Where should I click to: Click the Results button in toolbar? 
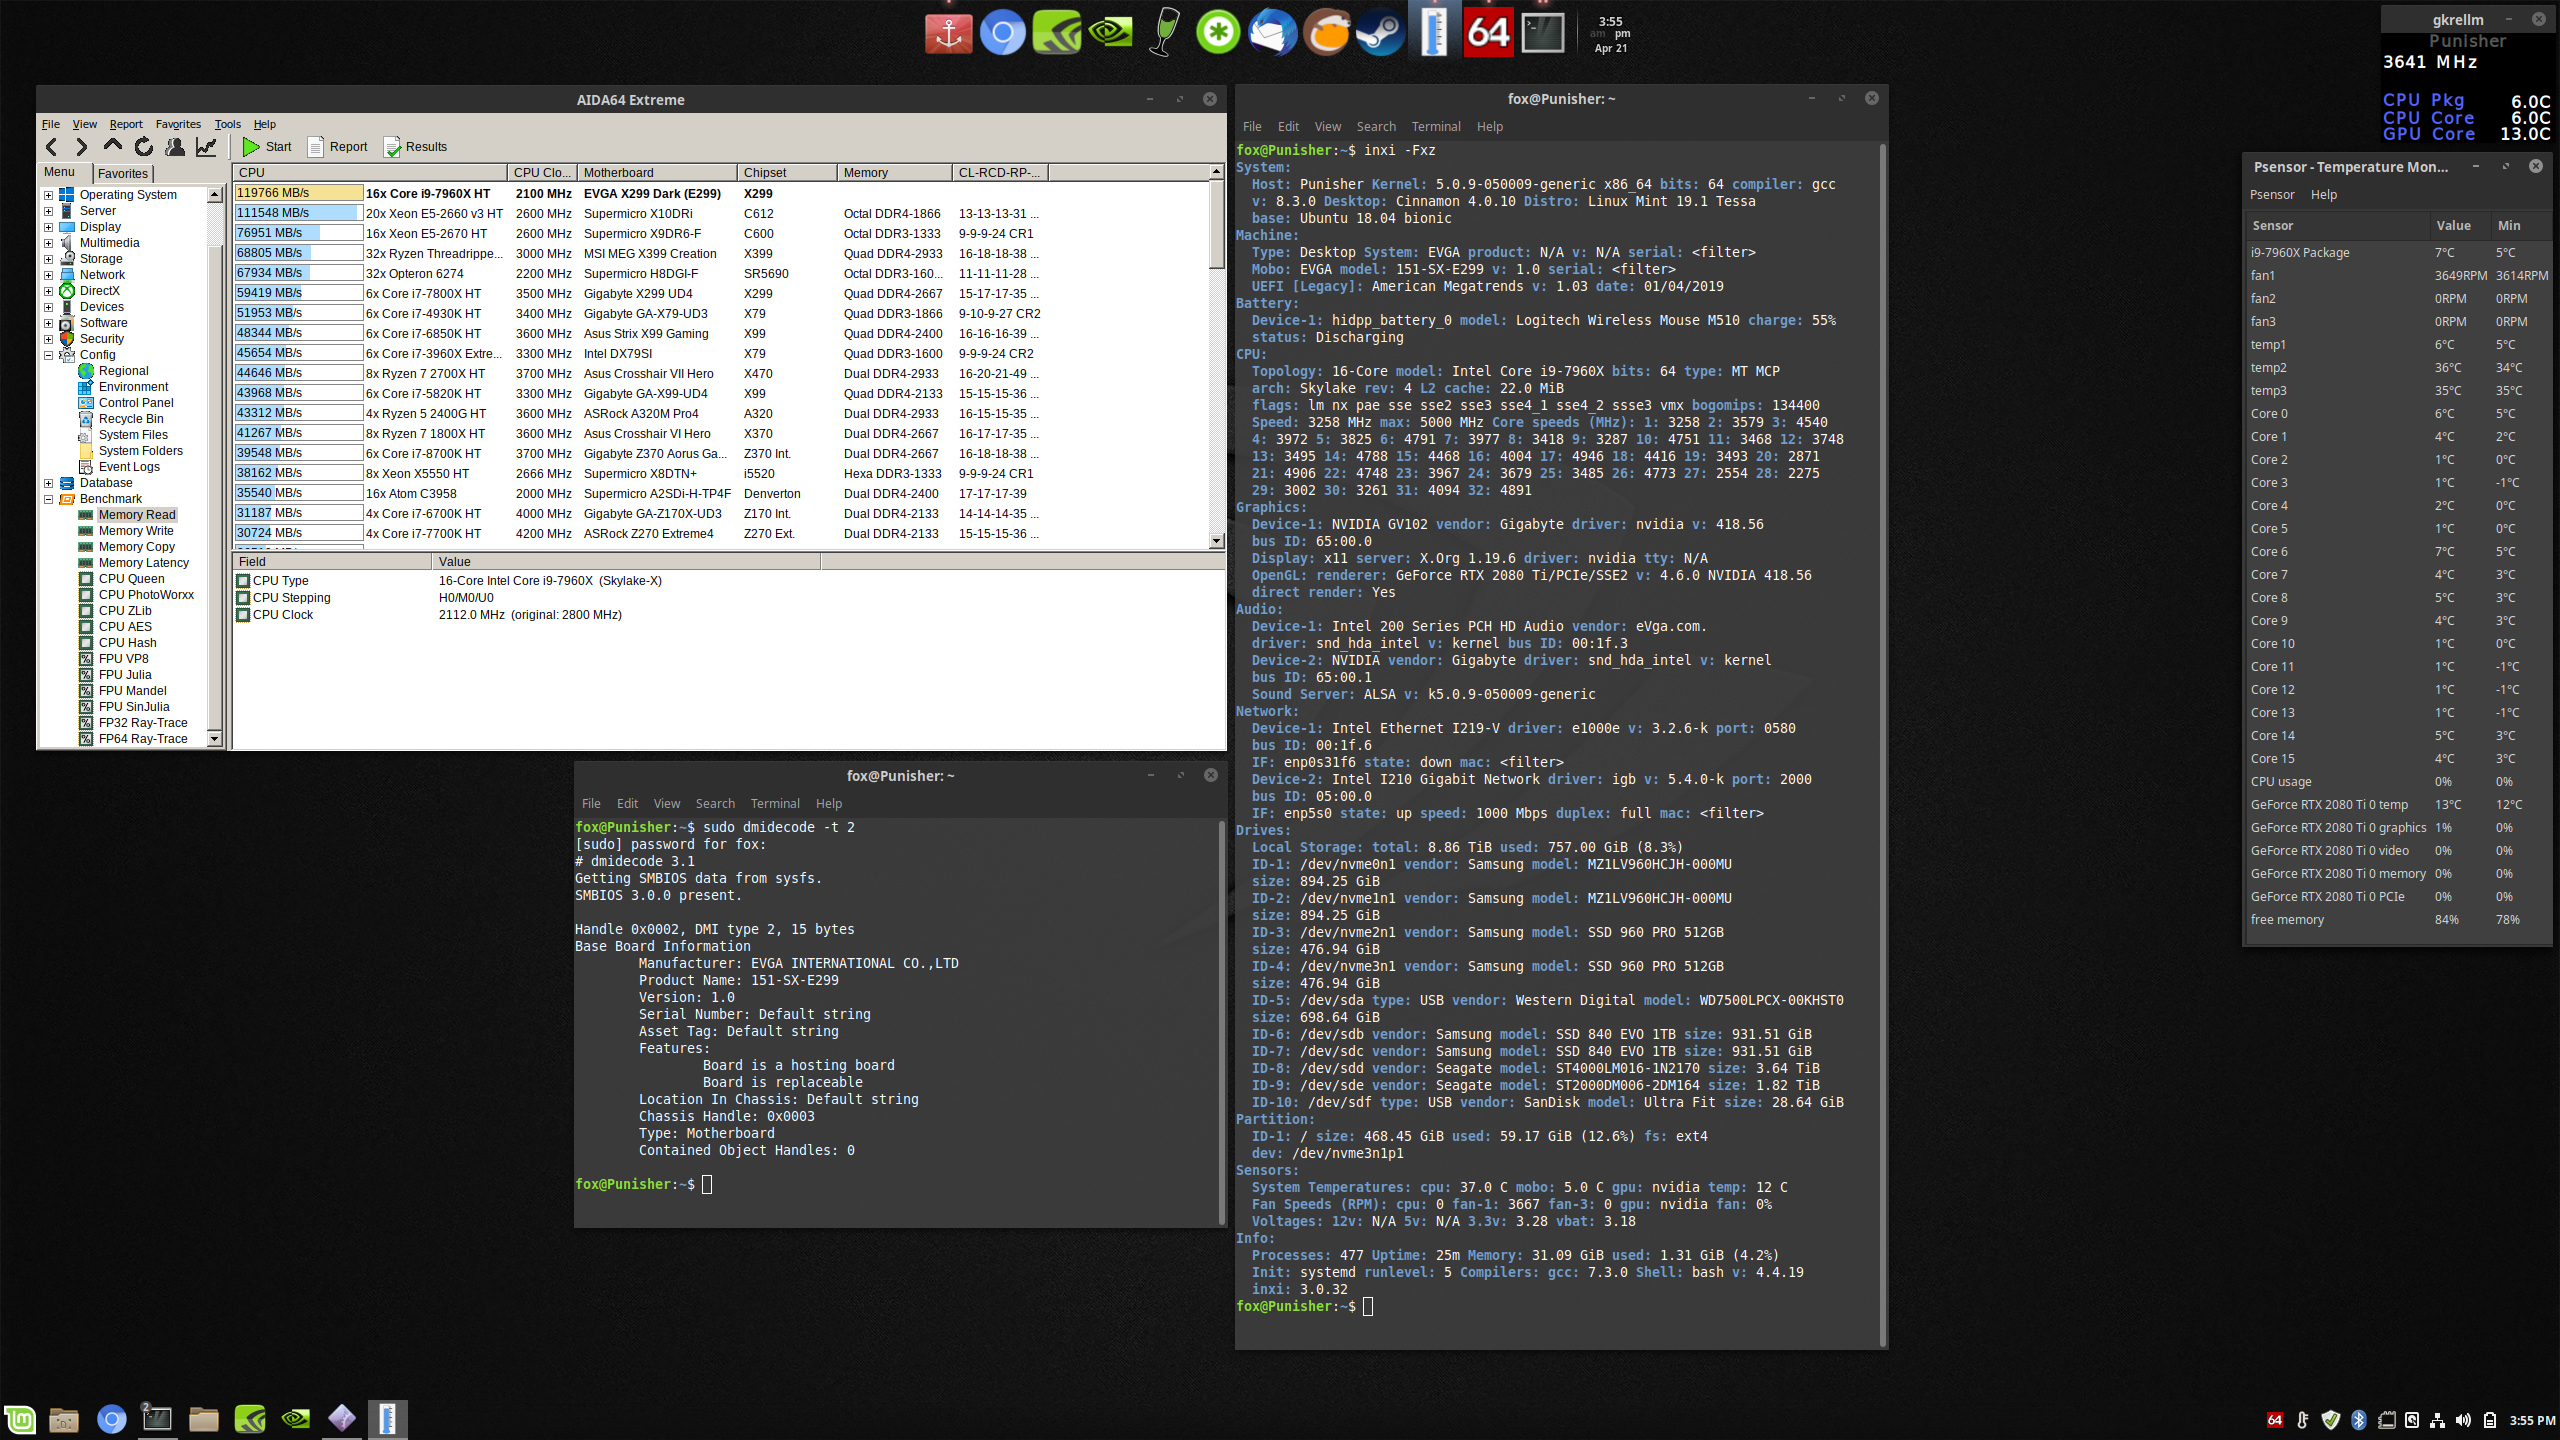point(415,147)
